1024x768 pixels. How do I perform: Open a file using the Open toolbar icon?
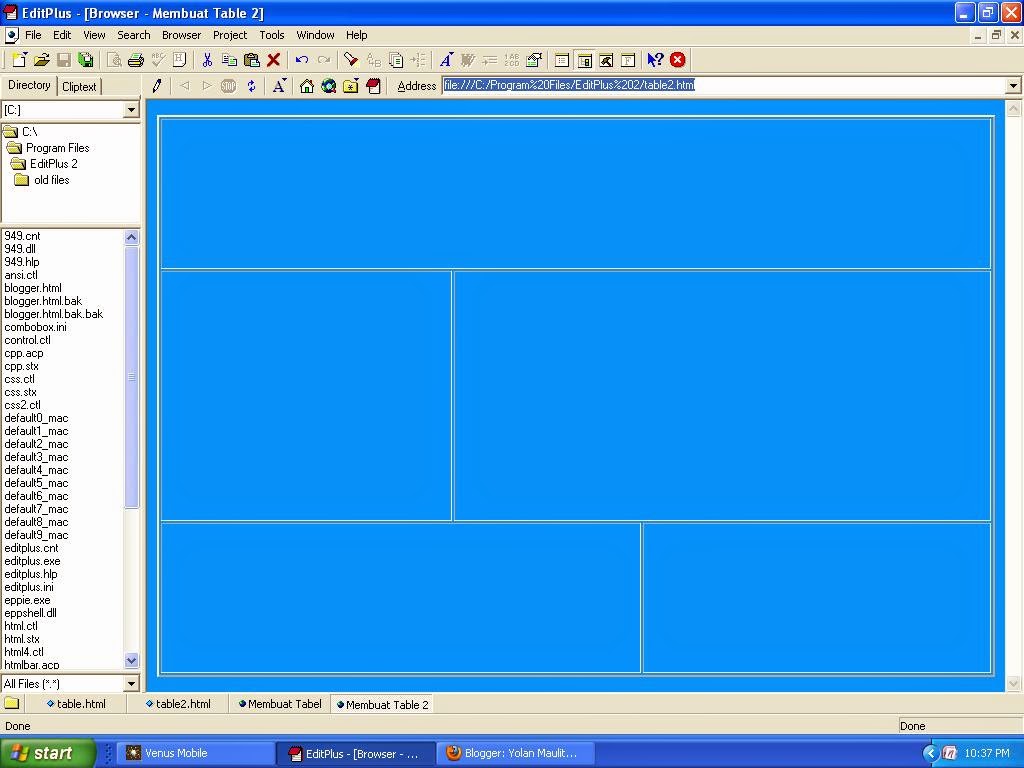41,60
